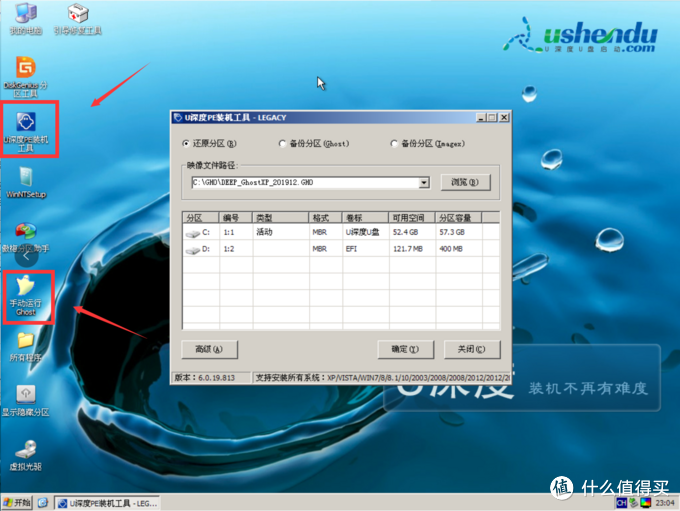Click 确定 (Y) confirm button
Viewport: 680px width, 511px height.
tap(405, 349)
